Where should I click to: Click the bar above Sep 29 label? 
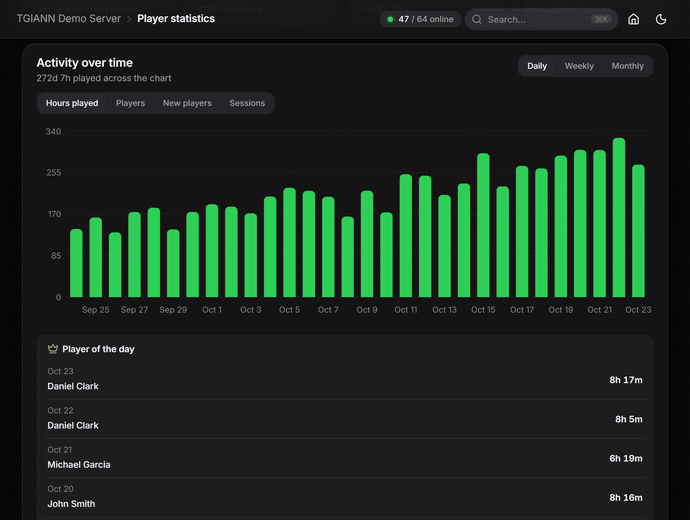[x=173, y=263]
